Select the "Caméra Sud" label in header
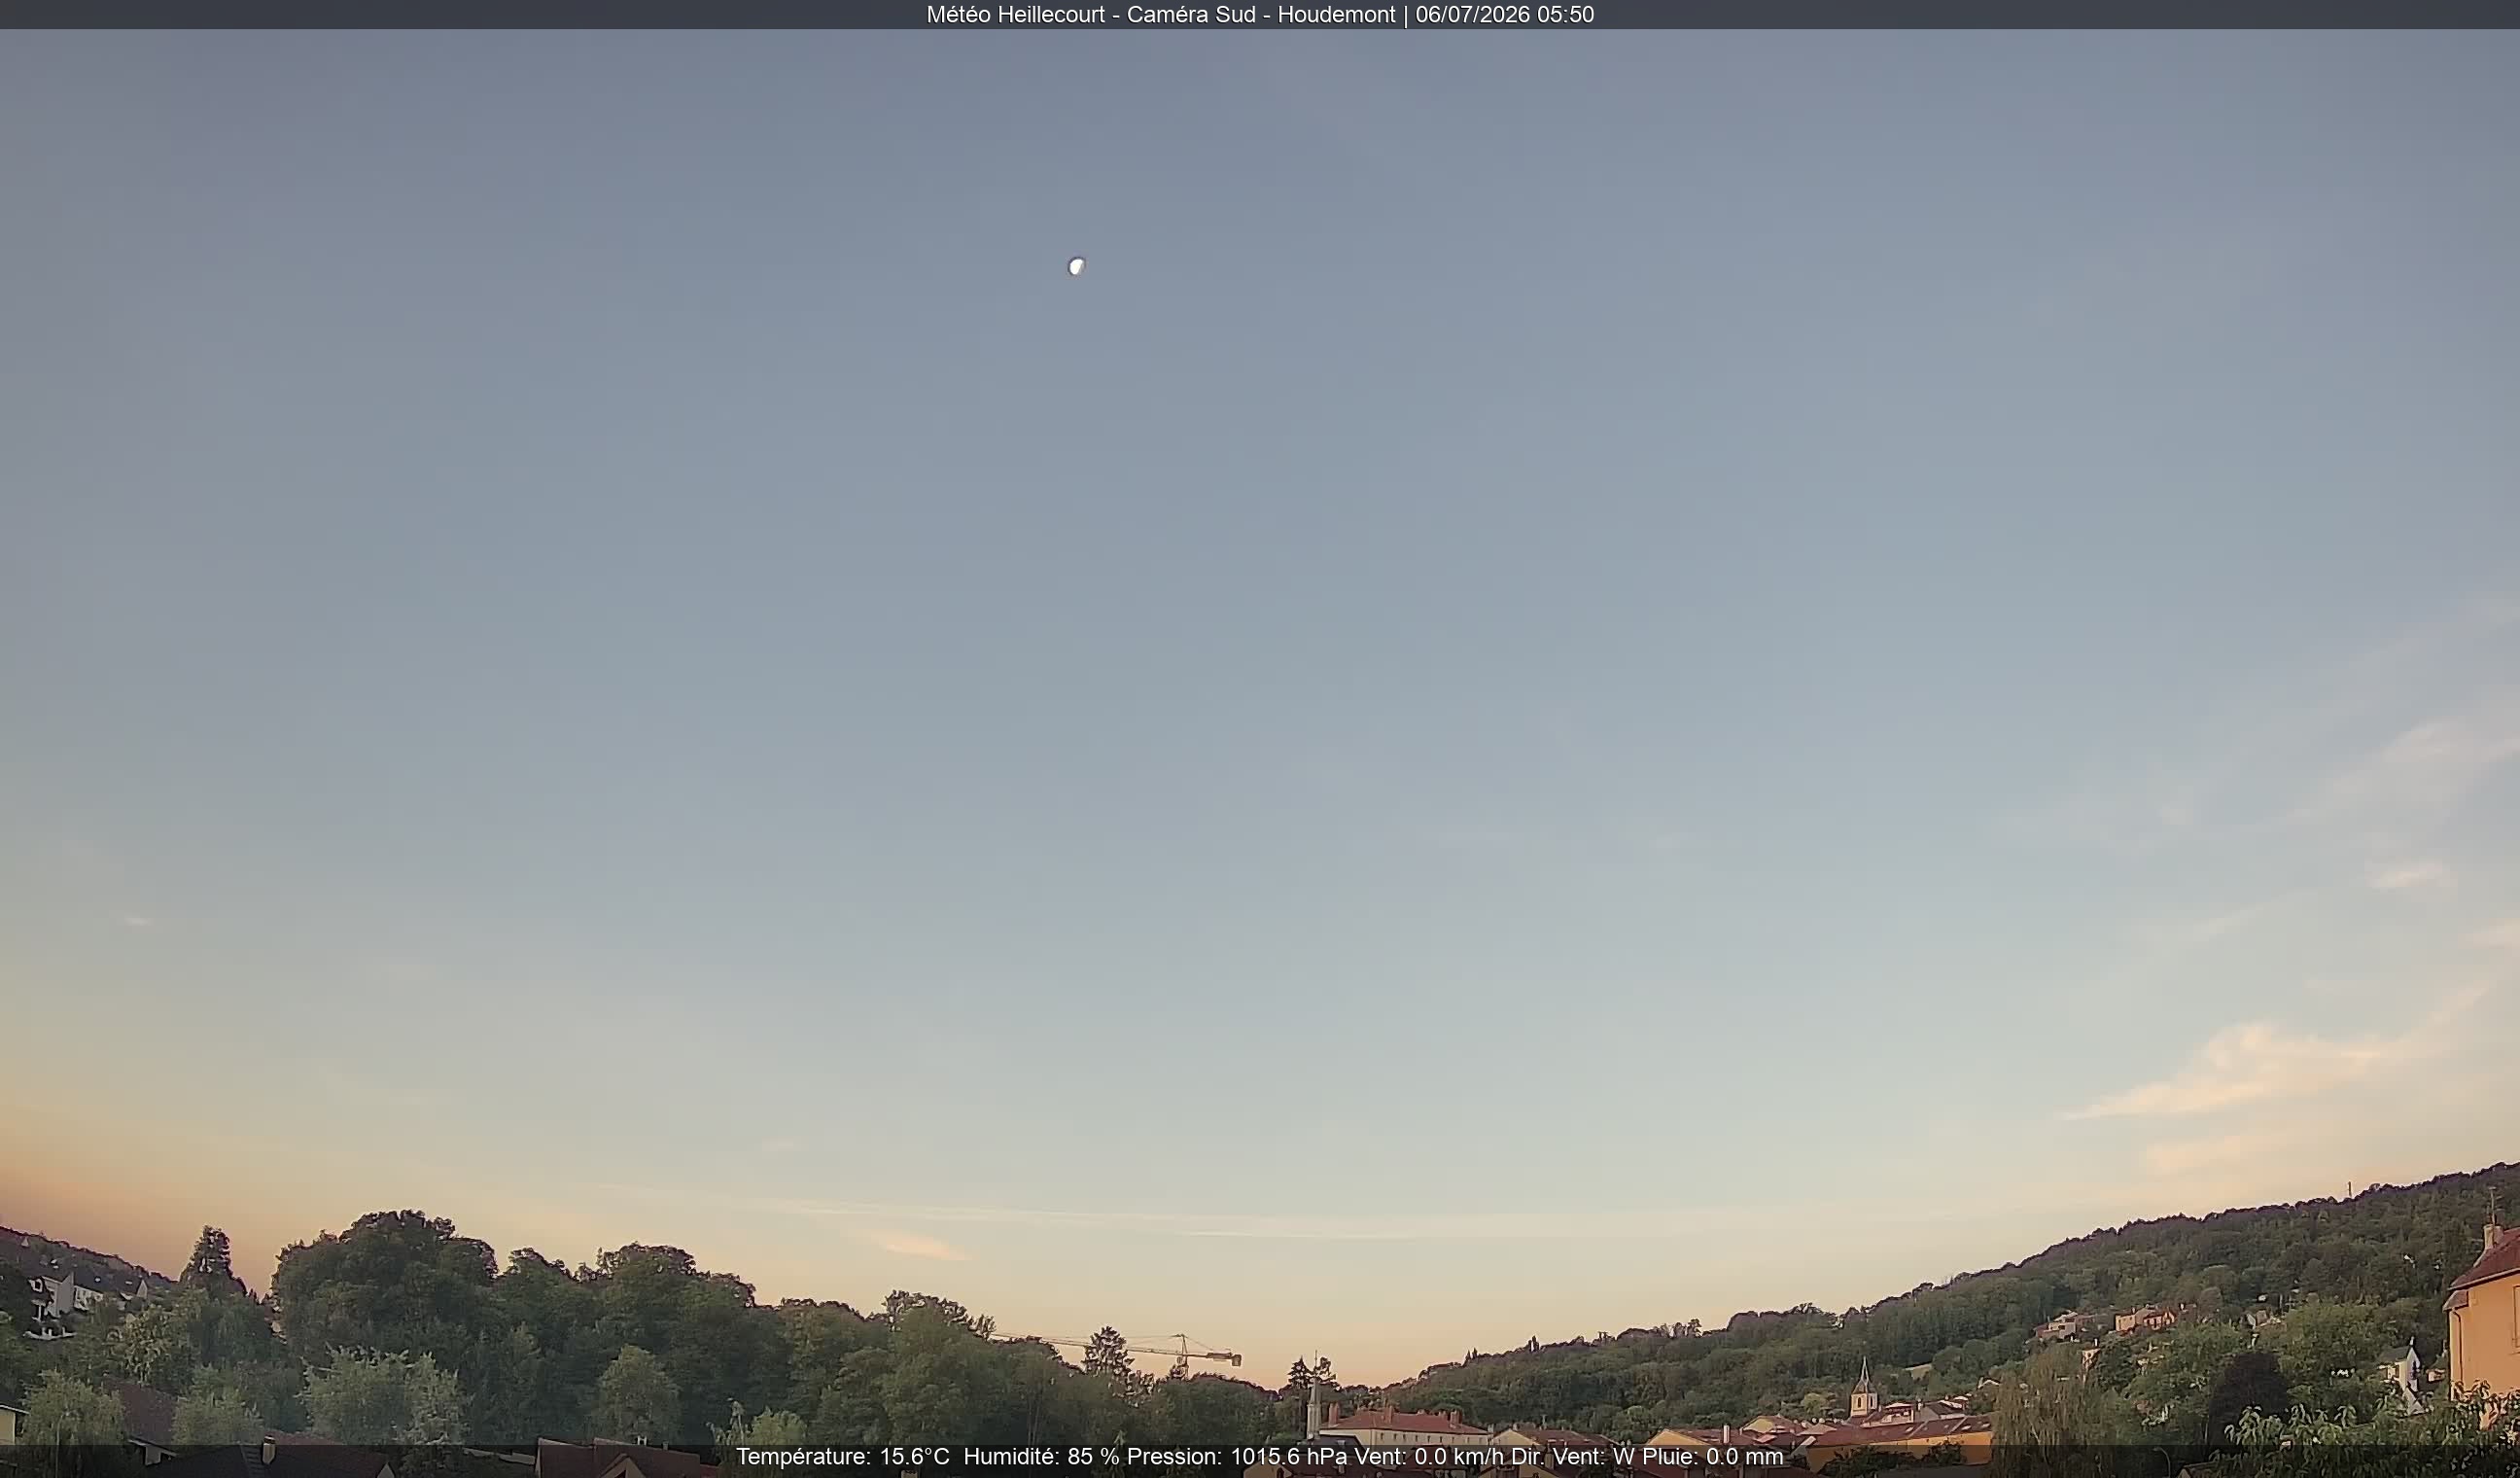The width and height of the screenshot is (2520, 1478). click(1191, 15)
